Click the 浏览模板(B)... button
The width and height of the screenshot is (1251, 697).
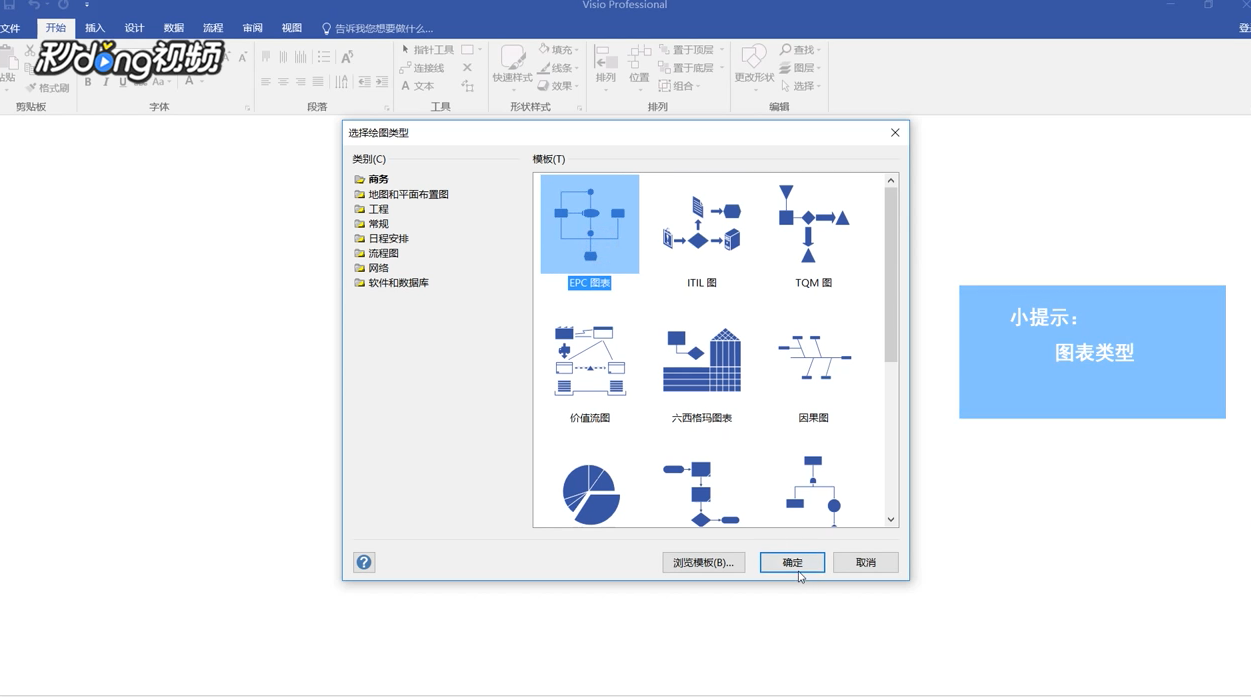click(704, 563)
